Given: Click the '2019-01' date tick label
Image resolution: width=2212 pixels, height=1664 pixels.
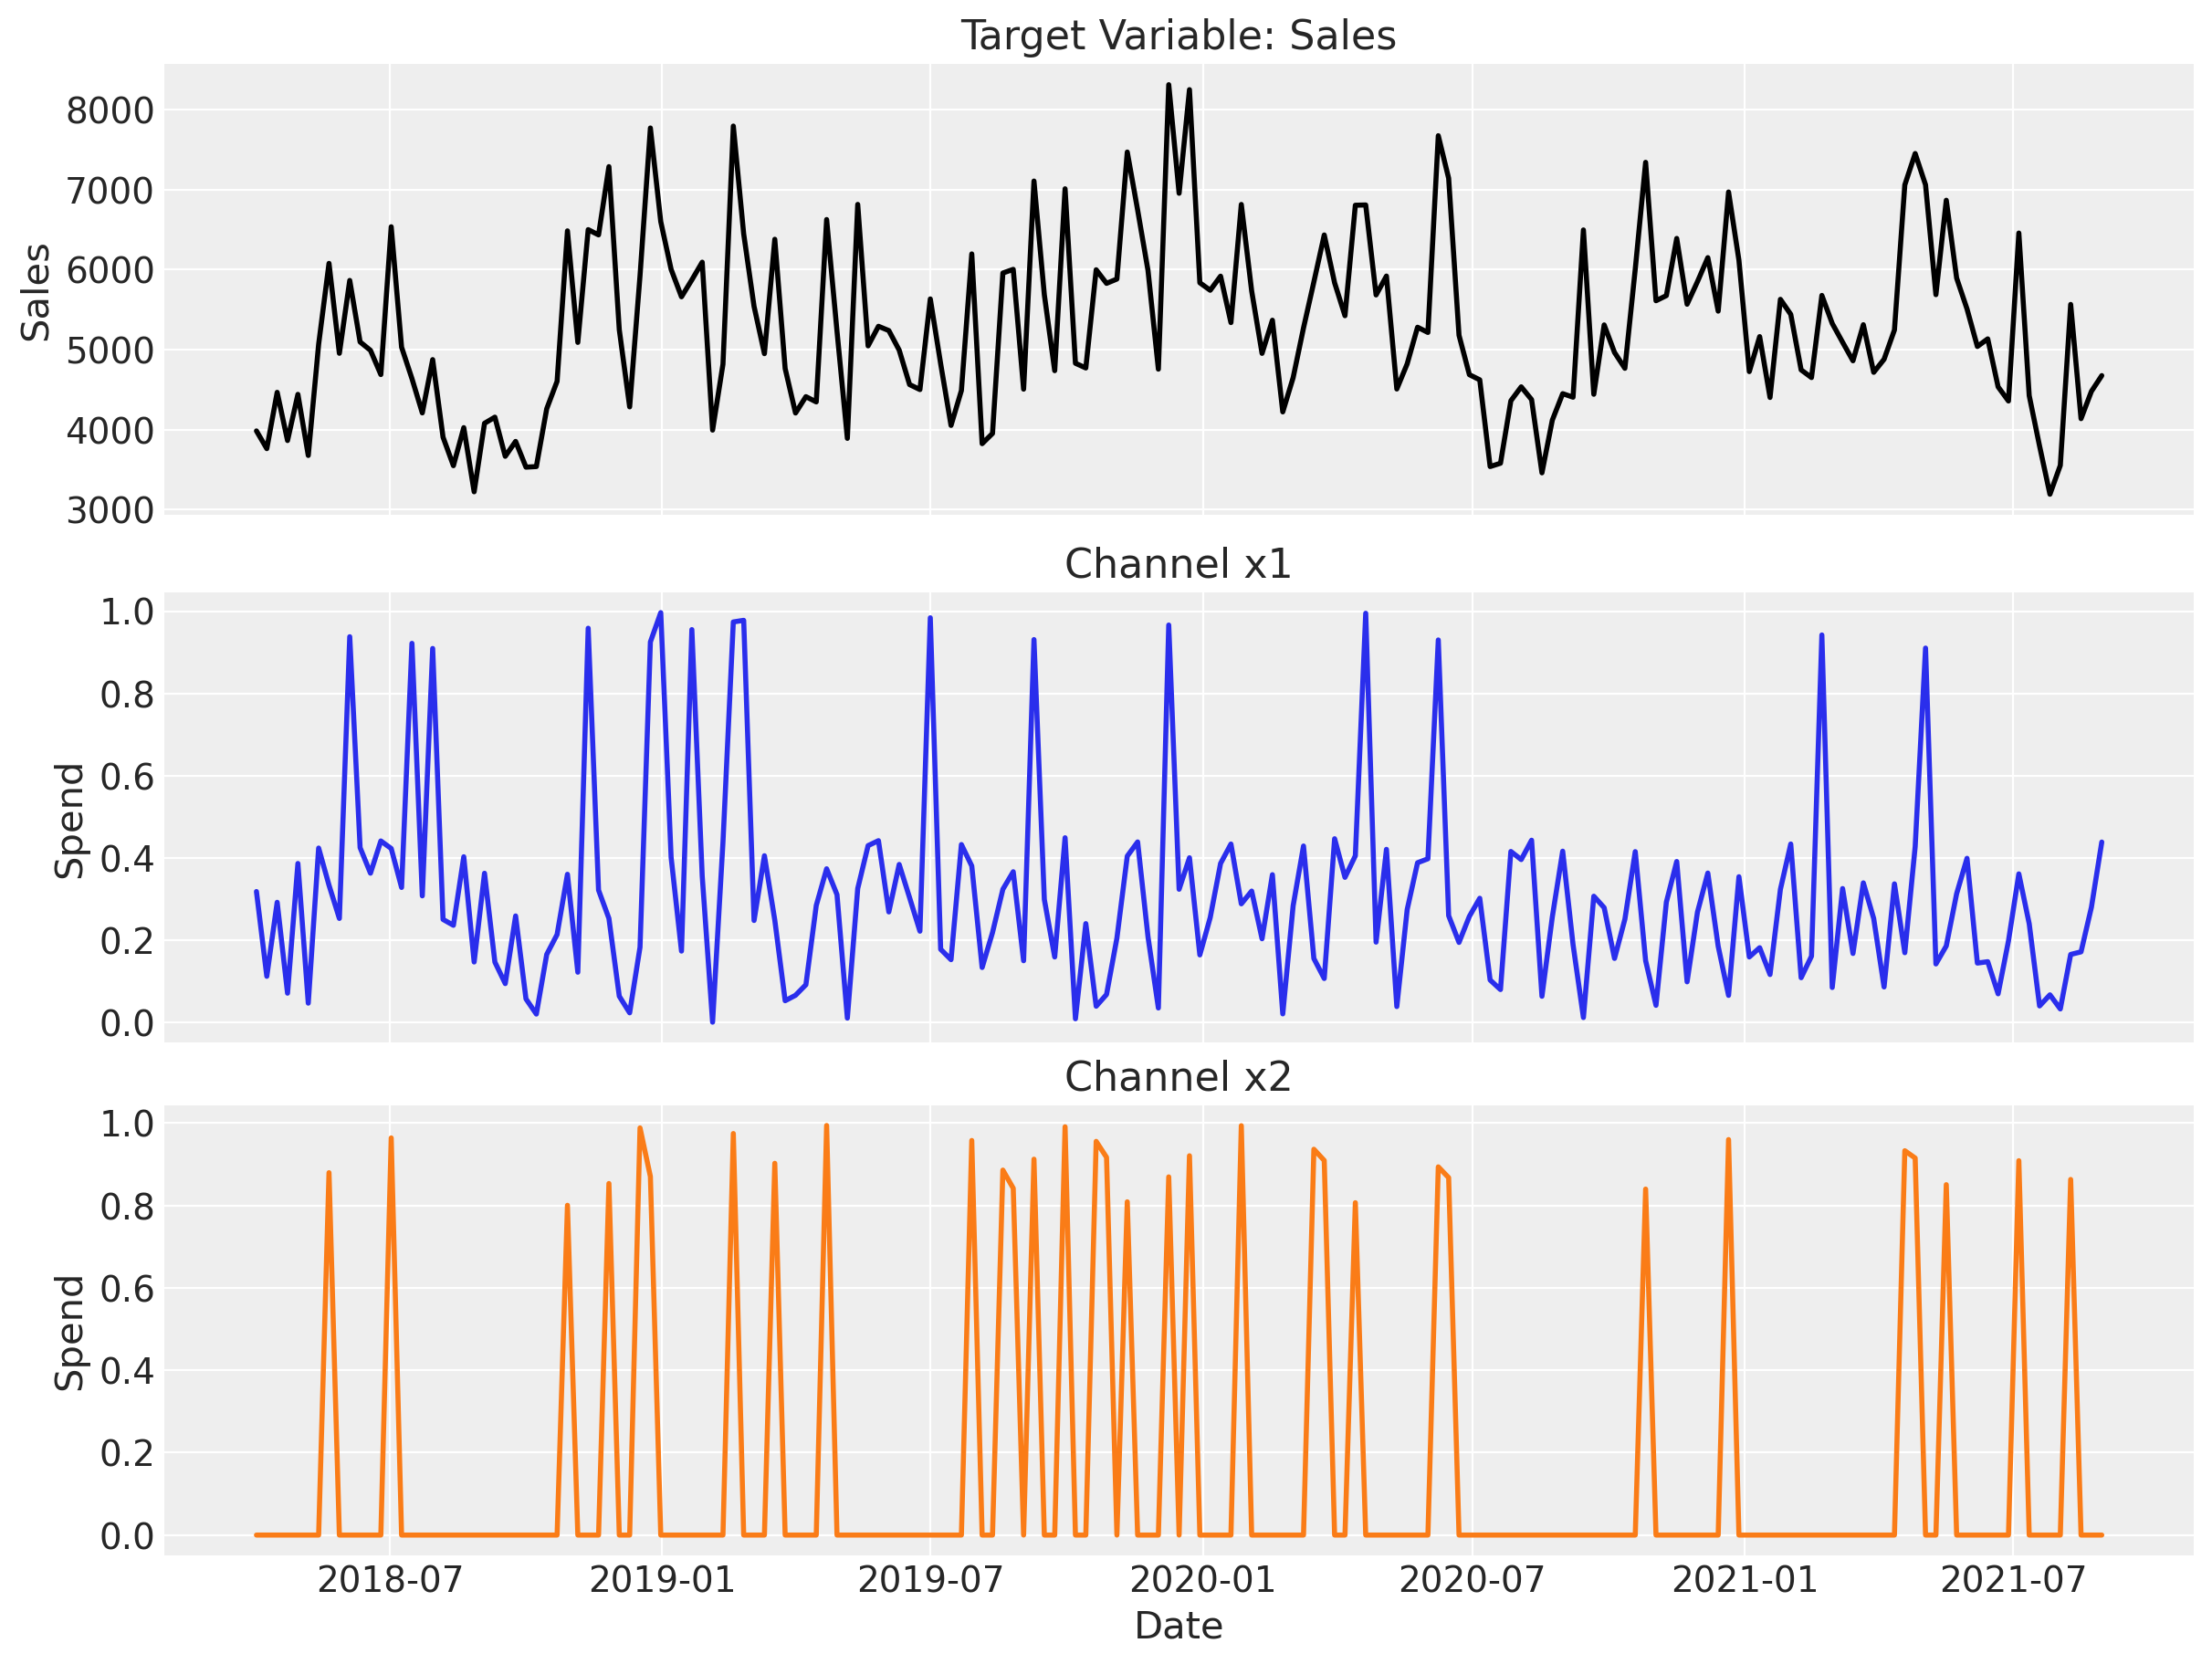Looking at the screenshot, I should coord(661,1579).
